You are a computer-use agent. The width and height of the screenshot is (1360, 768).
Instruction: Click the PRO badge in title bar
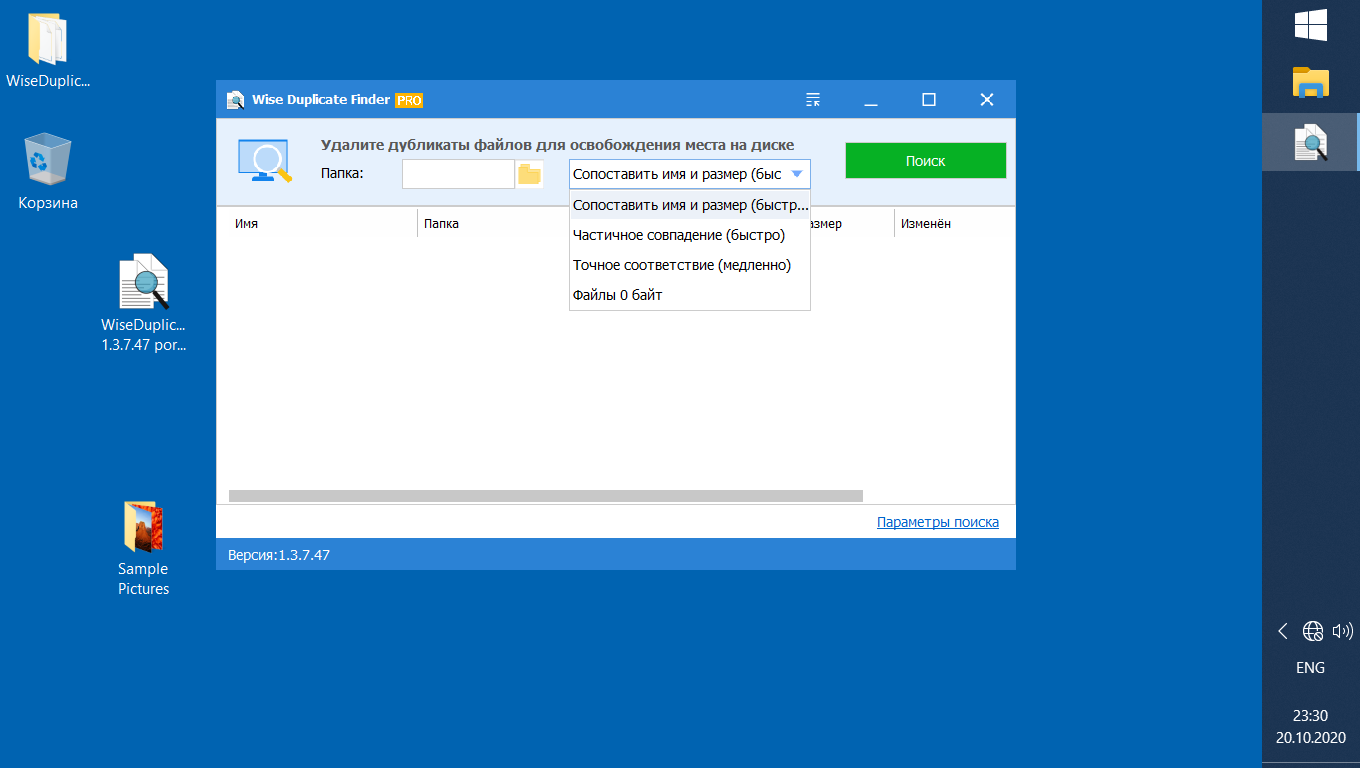pyautogui.click(x=409, y=100)
